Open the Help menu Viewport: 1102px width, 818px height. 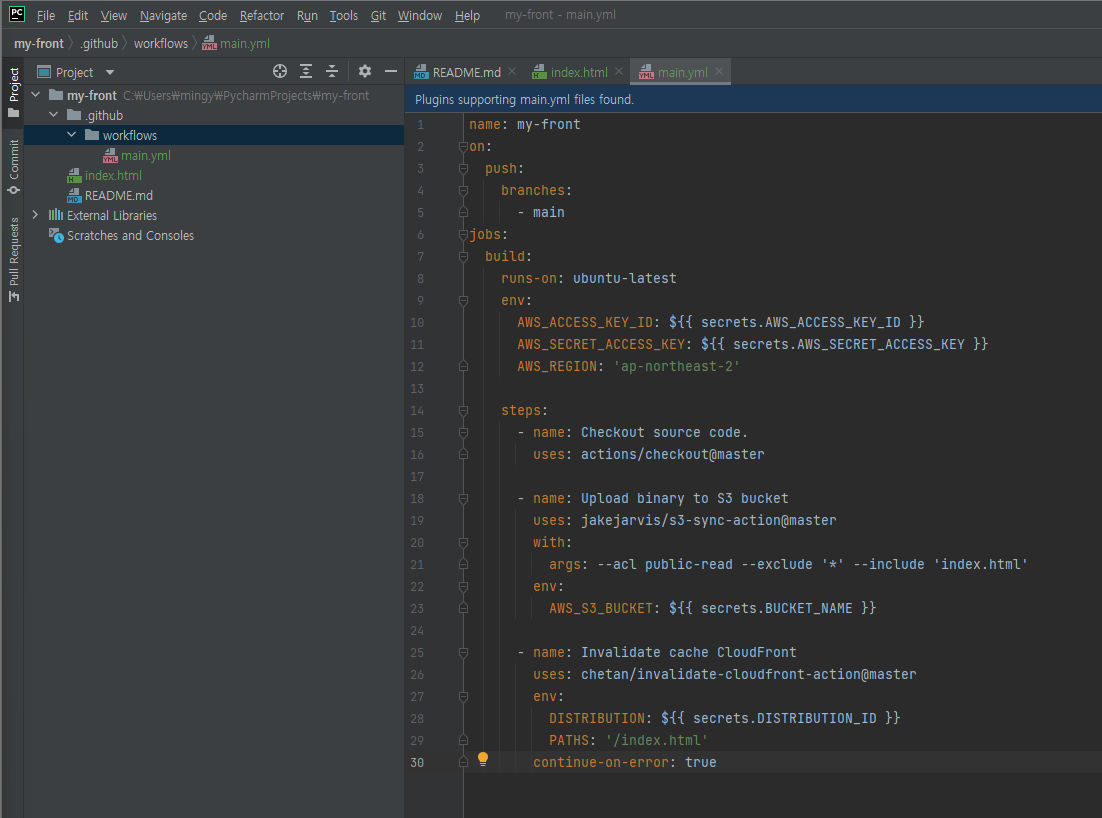[467, 15]
